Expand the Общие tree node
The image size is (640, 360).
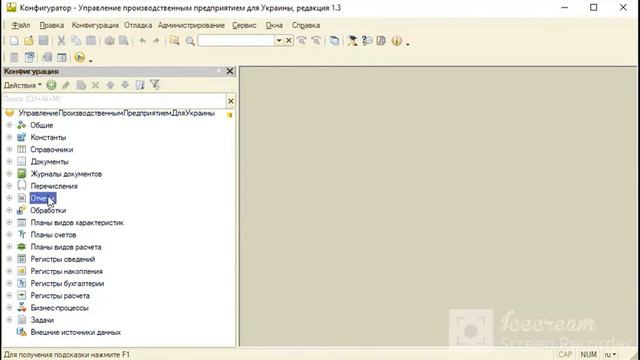coord(9,125)
